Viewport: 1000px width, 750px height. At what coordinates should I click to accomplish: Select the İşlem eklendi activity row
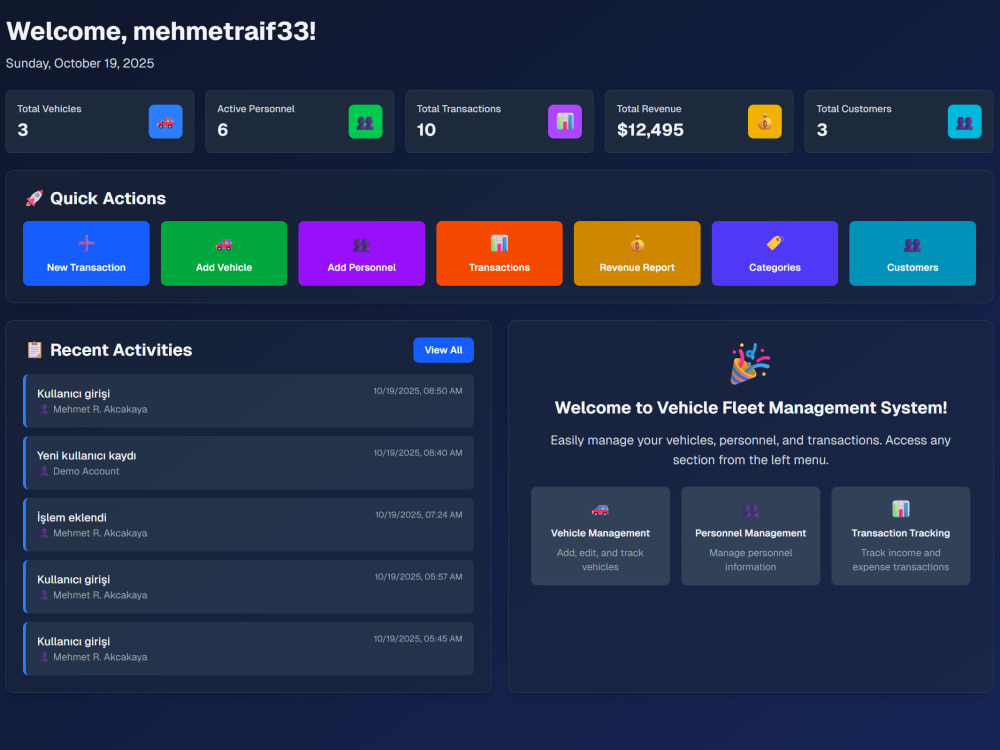tap(248, 524)
